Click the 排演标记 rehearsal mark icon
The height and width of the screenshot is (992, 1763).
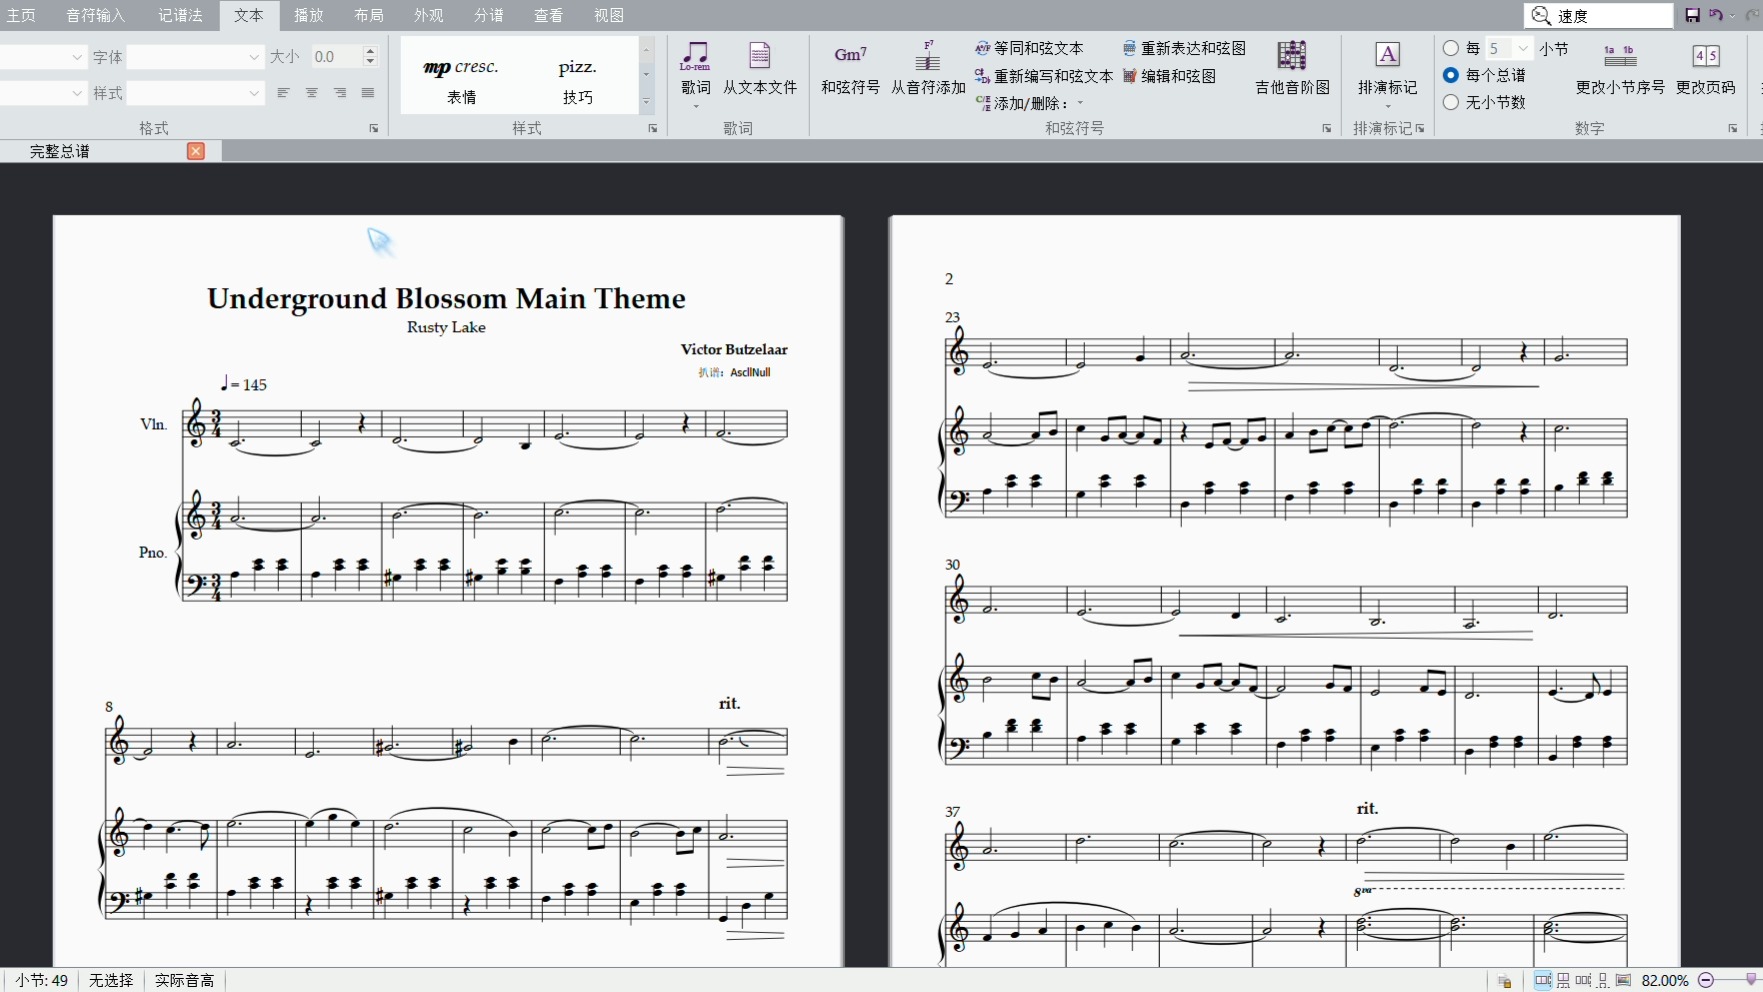click(1388, 55)
